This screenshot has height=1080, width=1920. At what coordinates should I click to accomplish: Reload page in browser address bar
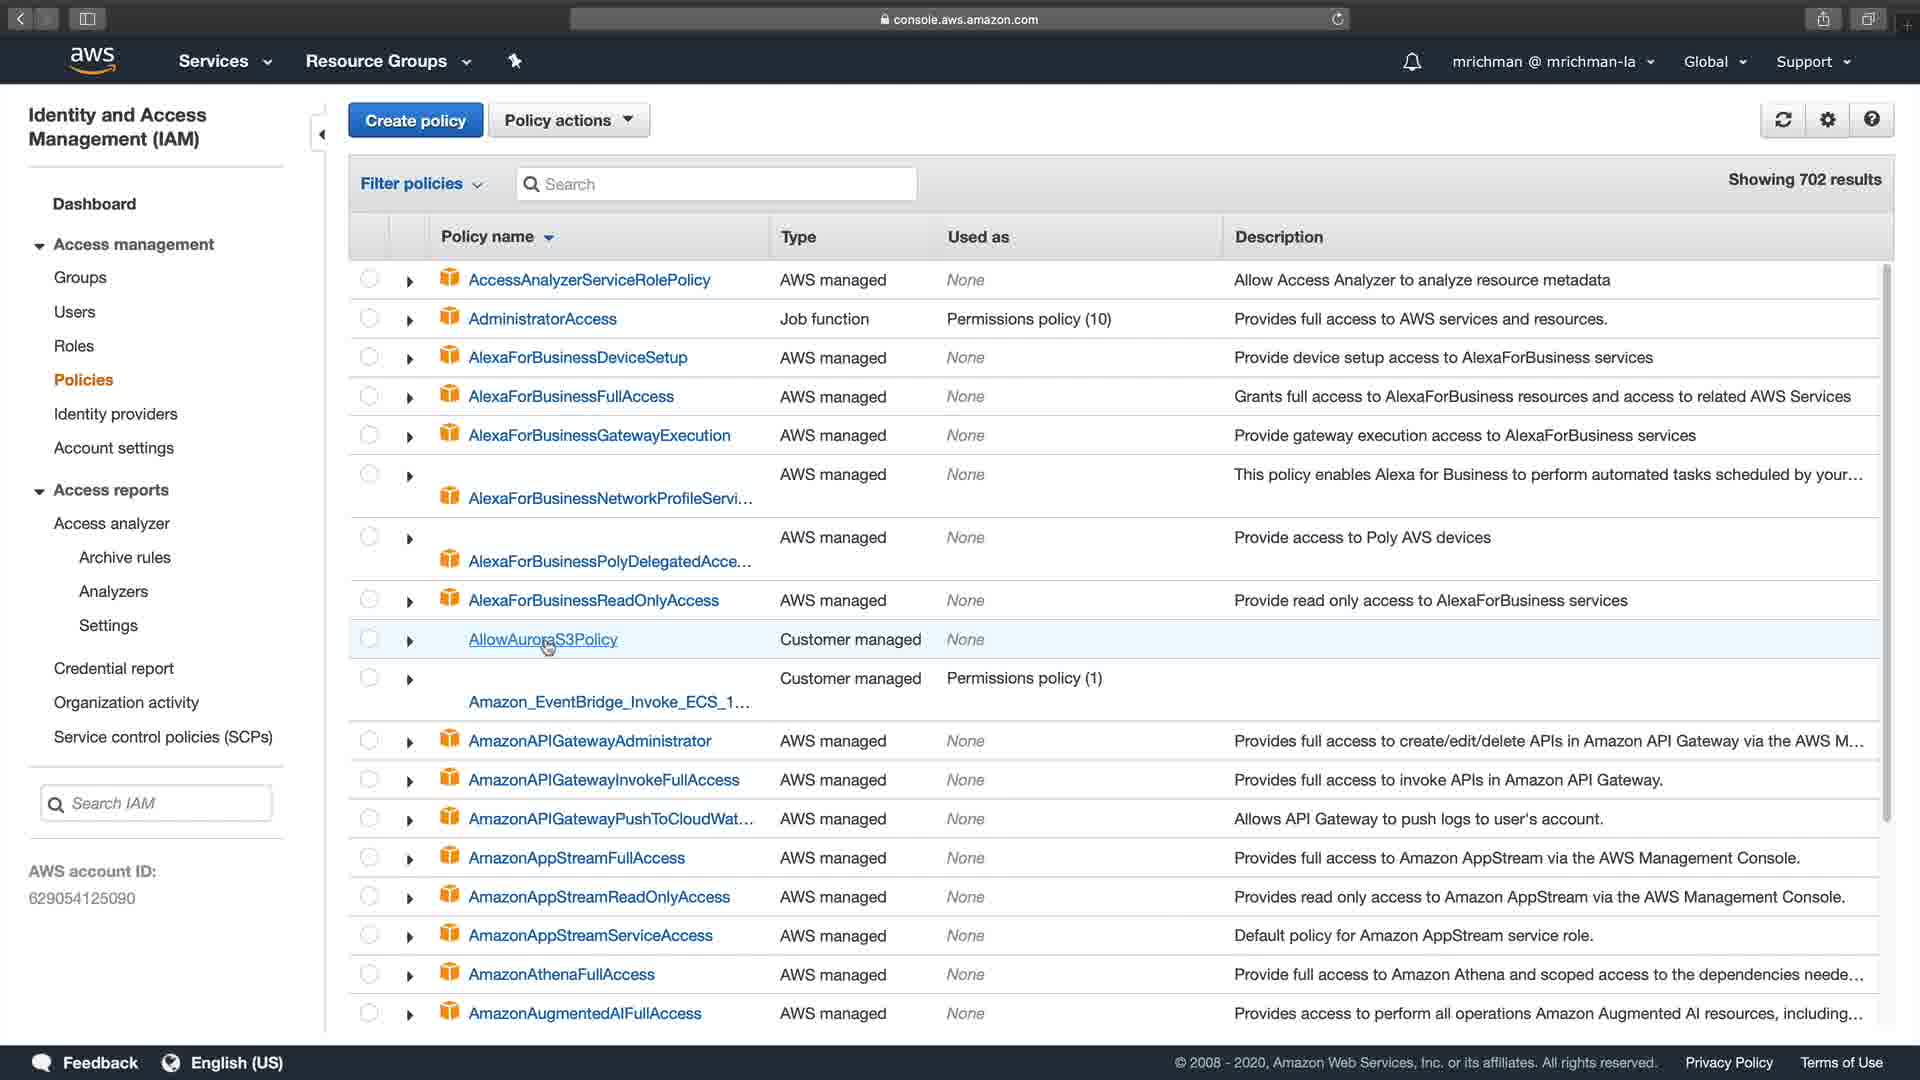pos(1337,19)
